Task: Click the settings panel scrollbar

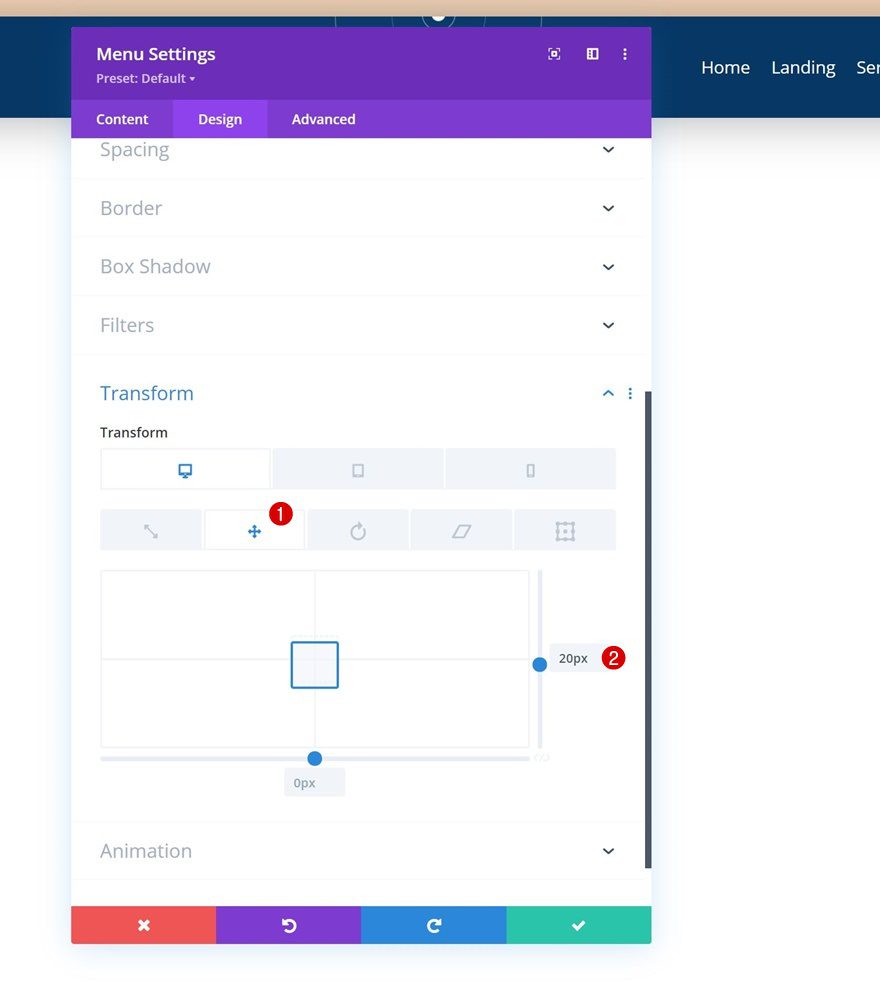Action: 648,629
